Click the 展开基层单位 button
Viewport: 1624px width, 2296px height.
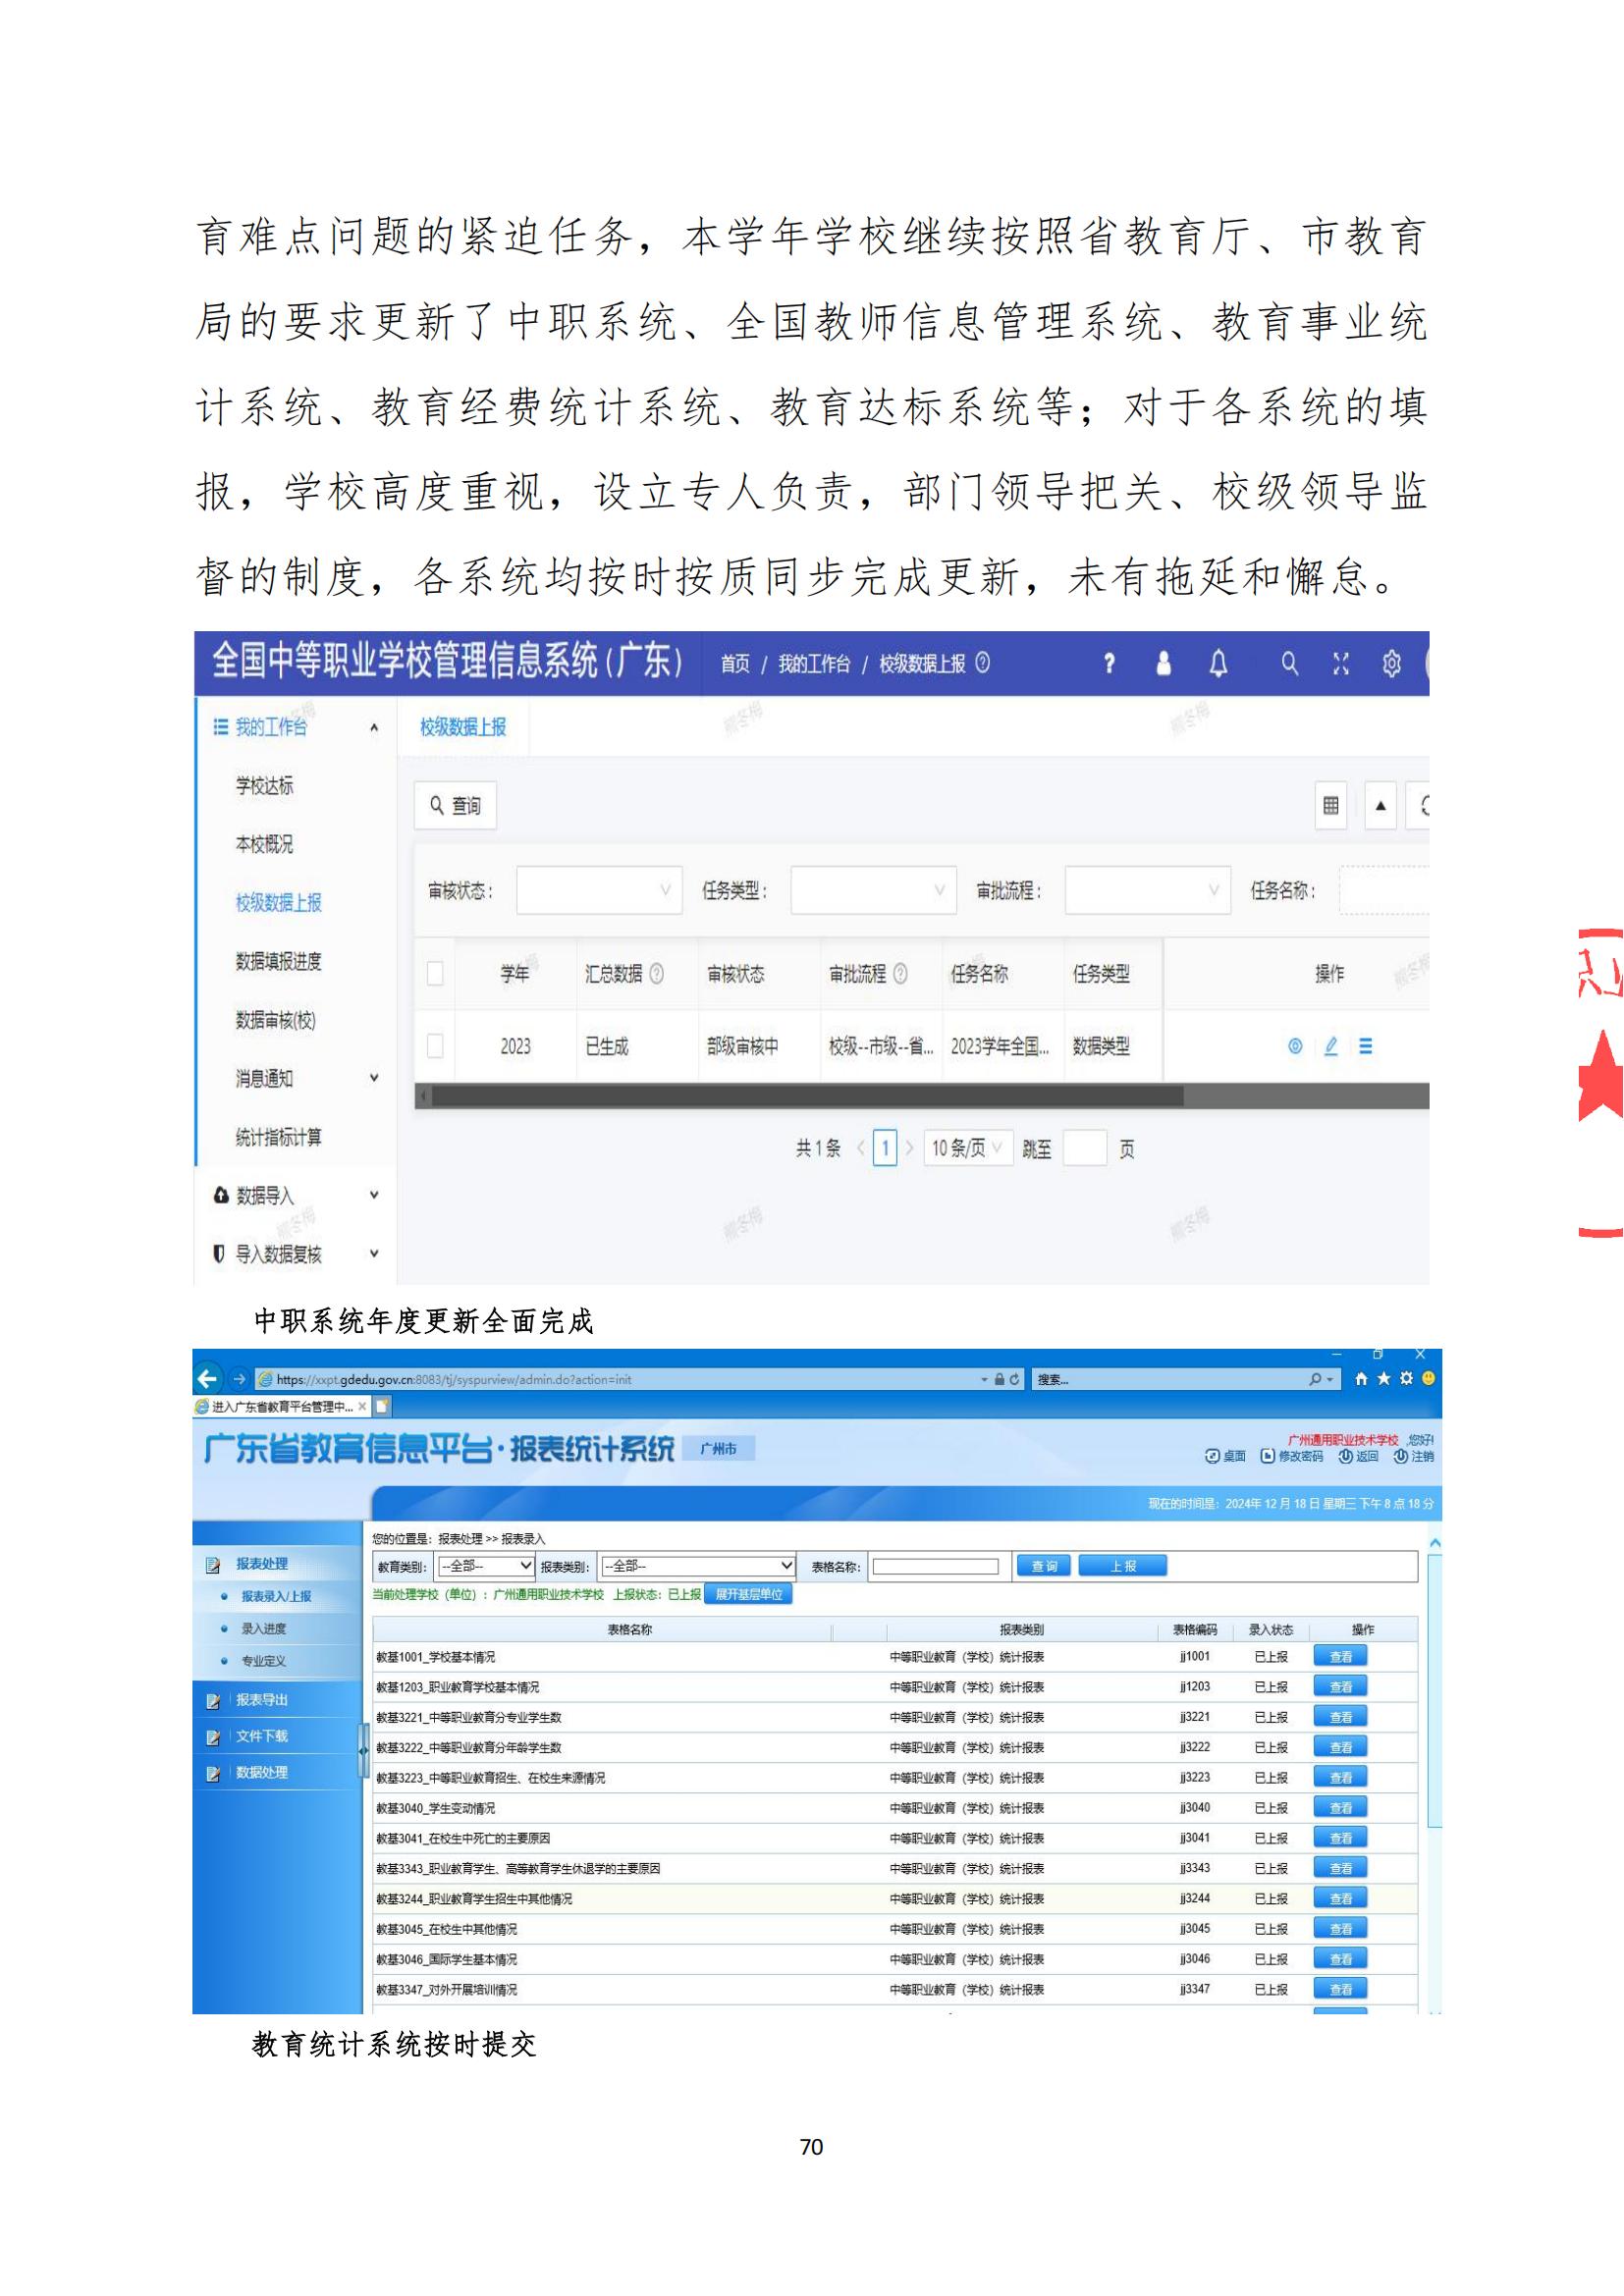[749, 1594]
